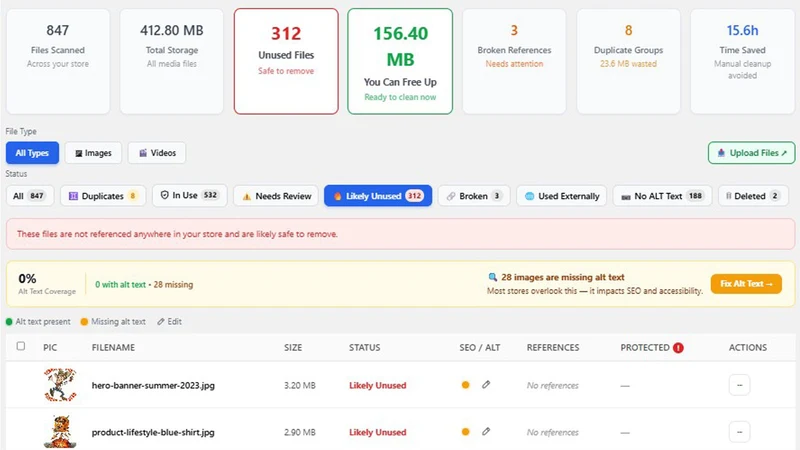Select the All Types file type filter

(x=32, y=153)
